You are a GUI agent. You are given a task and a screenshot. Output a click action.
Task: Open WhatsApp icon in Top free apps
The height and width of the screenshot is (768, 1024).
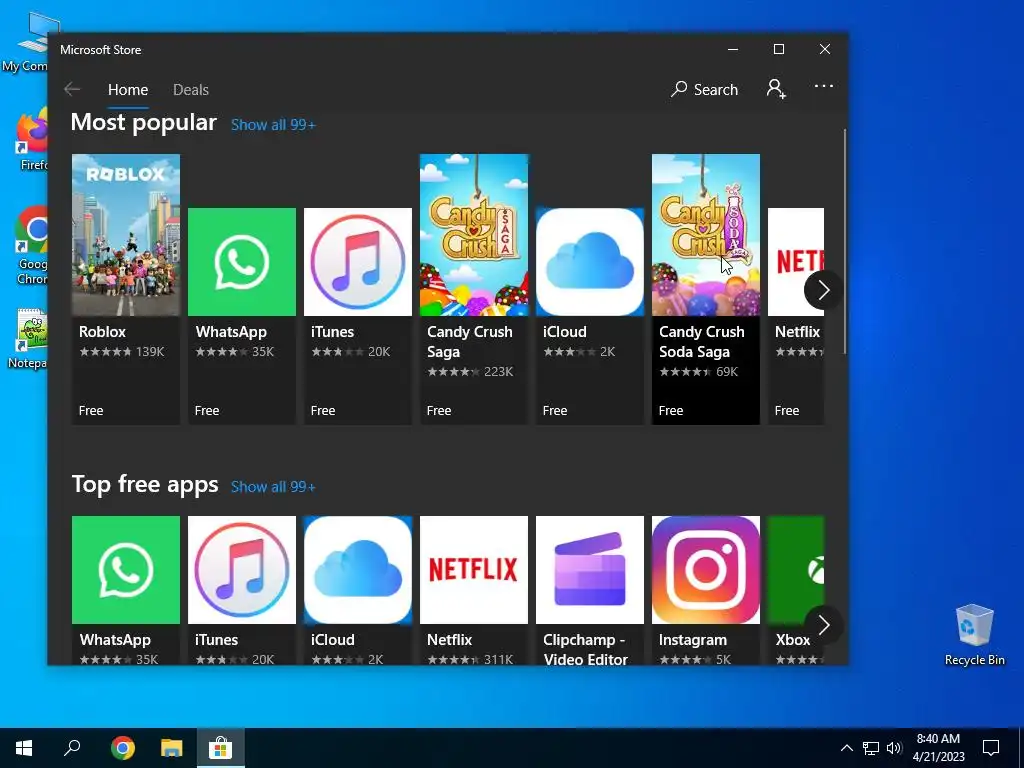coord(125,570)
